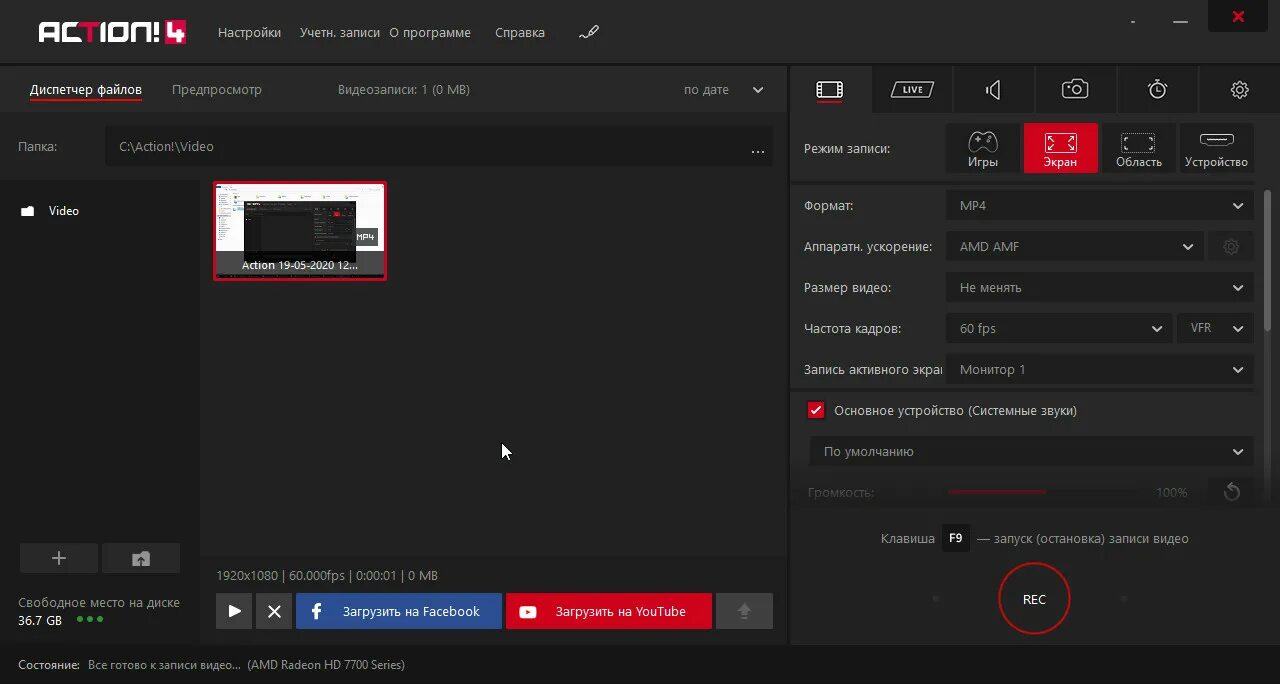
Task: Open hardware acceleration settings gear
Action: coord(1231,246)
